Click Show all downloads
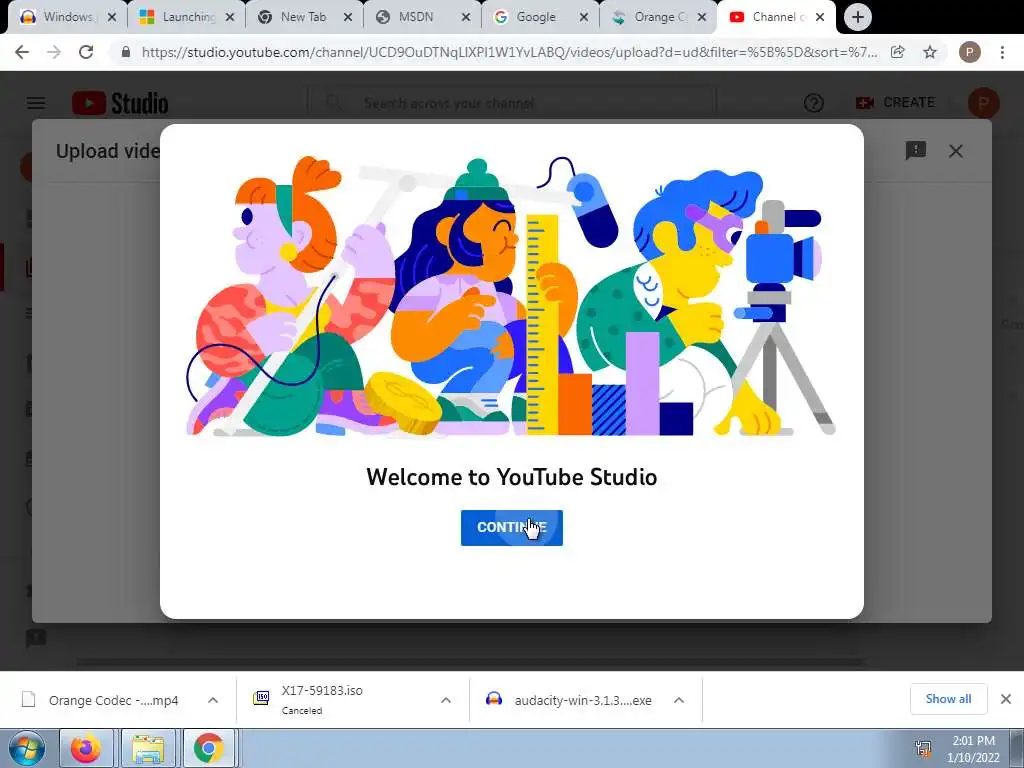 pyautogui.click(x=948, y=699)
